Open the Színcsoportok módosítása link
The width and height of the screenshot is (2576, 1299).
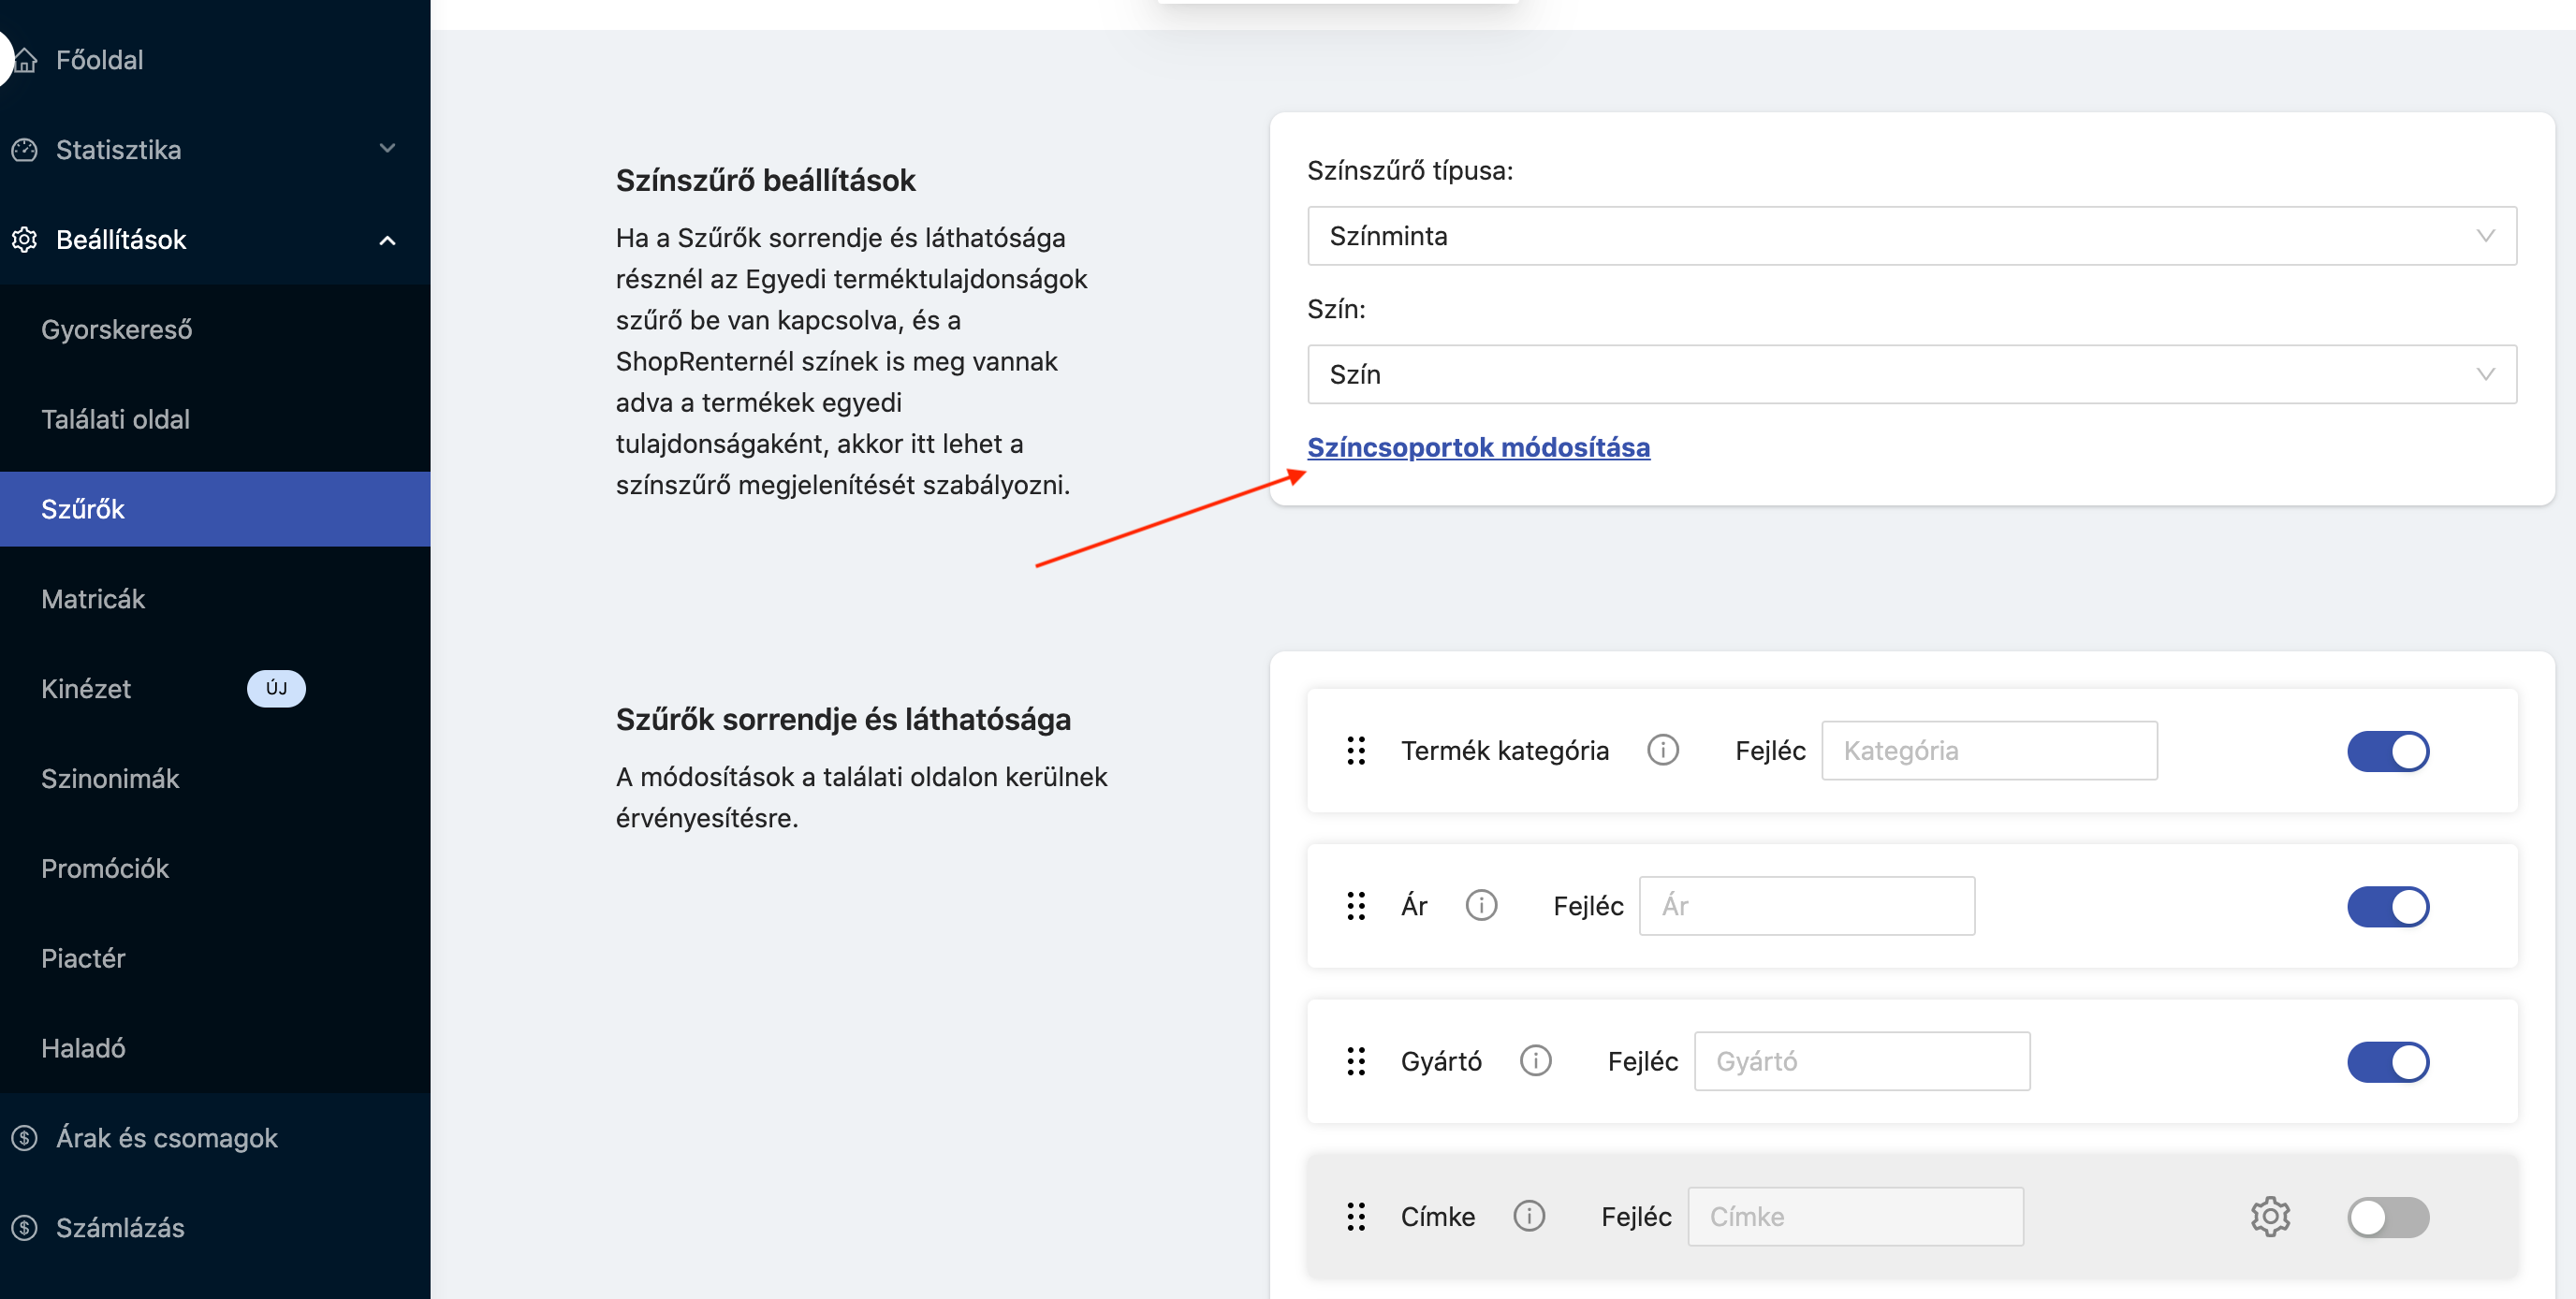[1478, 447]
